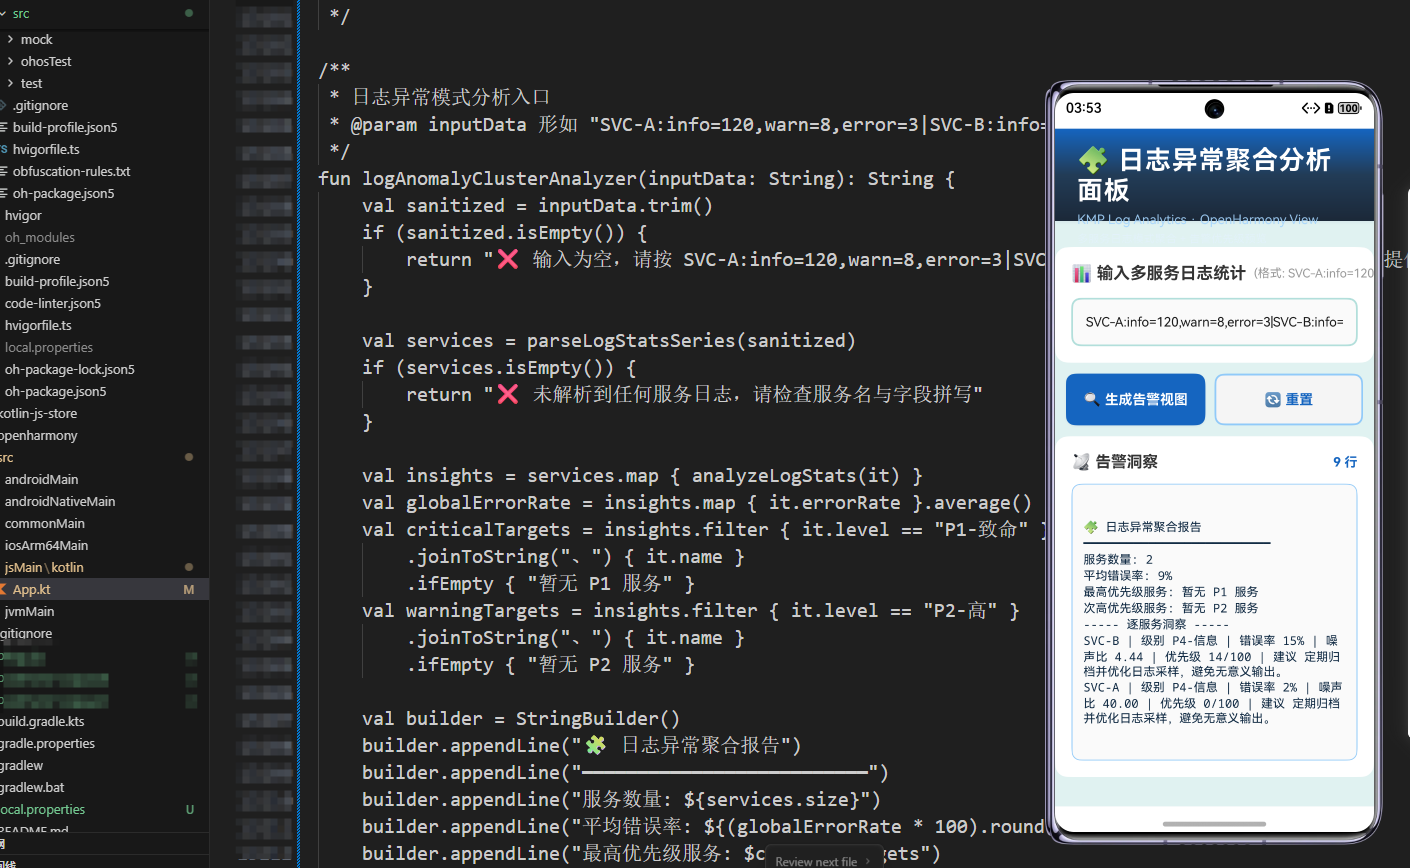The width and height of the screenshot is (1410, 868).
Task: Click the SIM alert icon in emulator status bar
Action: pos(1328,108)
